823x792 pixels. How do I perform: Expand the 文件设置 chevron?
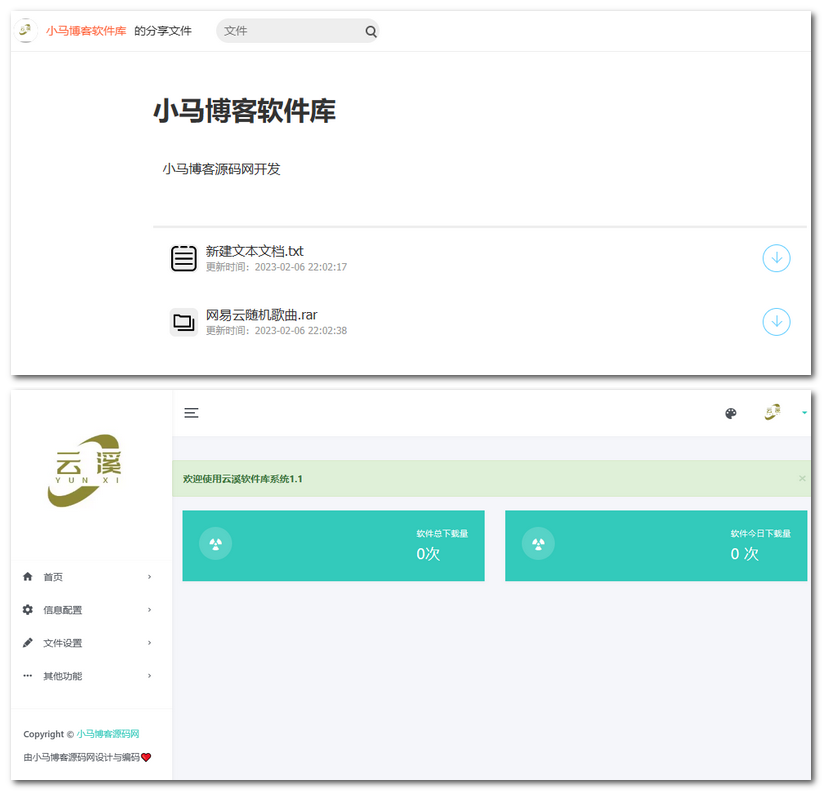[x=150, y=643]
